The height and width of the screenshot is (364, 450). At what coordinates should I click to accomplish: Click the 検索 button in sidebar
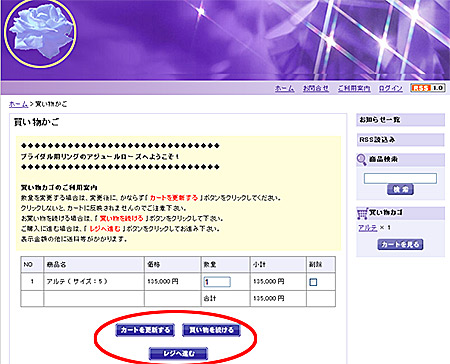click(x=400, y=189)
